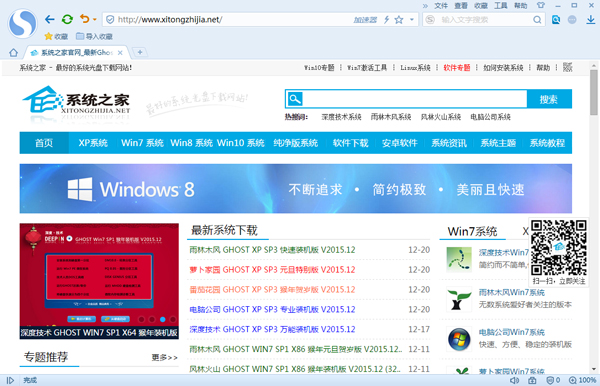Expand the double chevron menu toggle
Screen dimensions: 600x386
click(x=425, y=6)
